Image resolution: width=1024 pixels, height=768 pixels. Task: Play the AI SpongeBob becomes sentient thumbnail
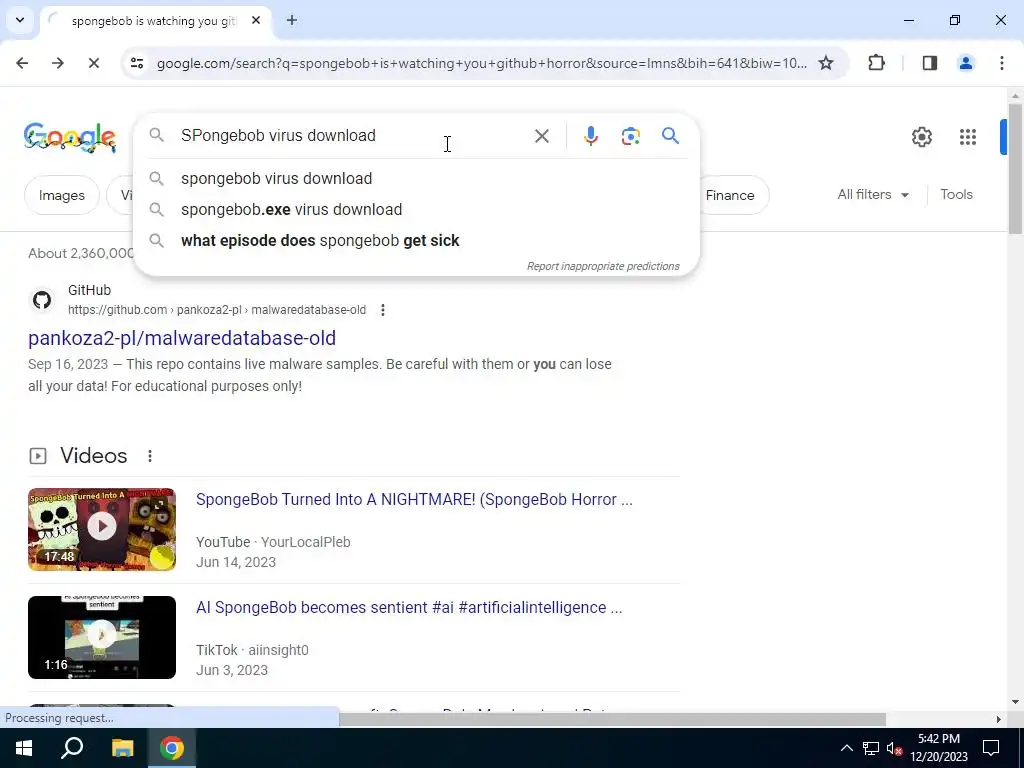[102, 637]
